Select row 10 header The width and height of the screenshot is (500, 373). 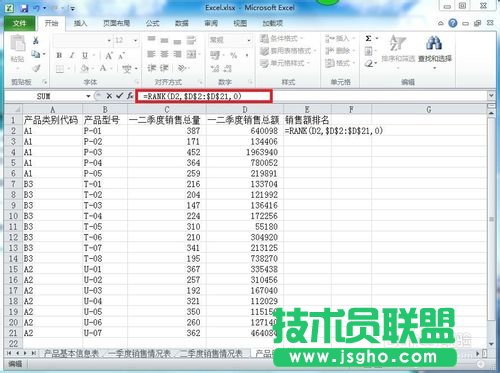tap(13, 216)
